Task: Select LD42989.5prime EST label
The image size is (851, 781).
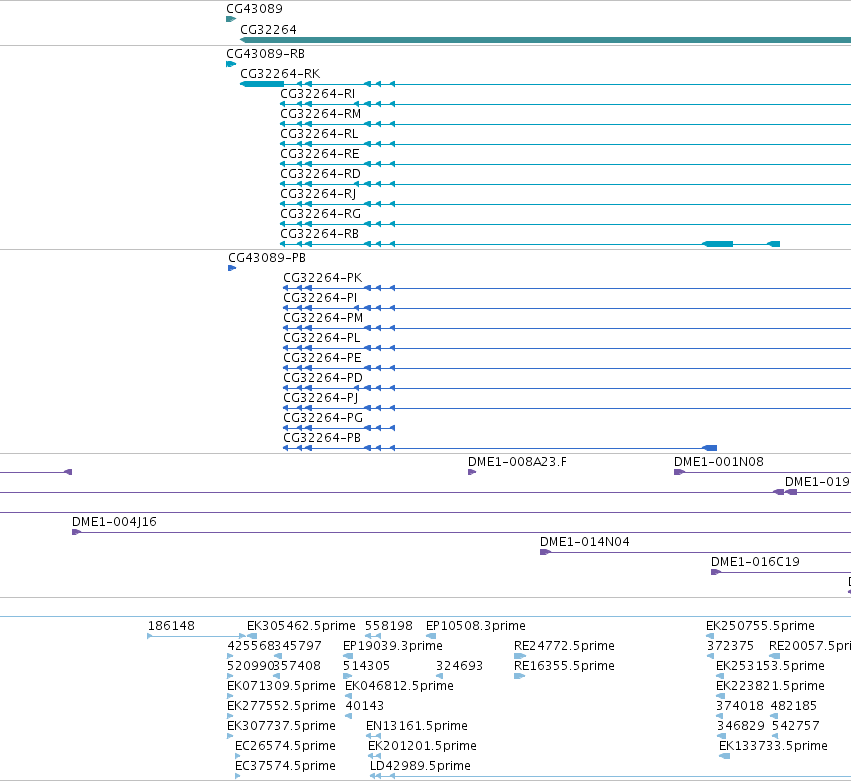Action: point(420,766)
